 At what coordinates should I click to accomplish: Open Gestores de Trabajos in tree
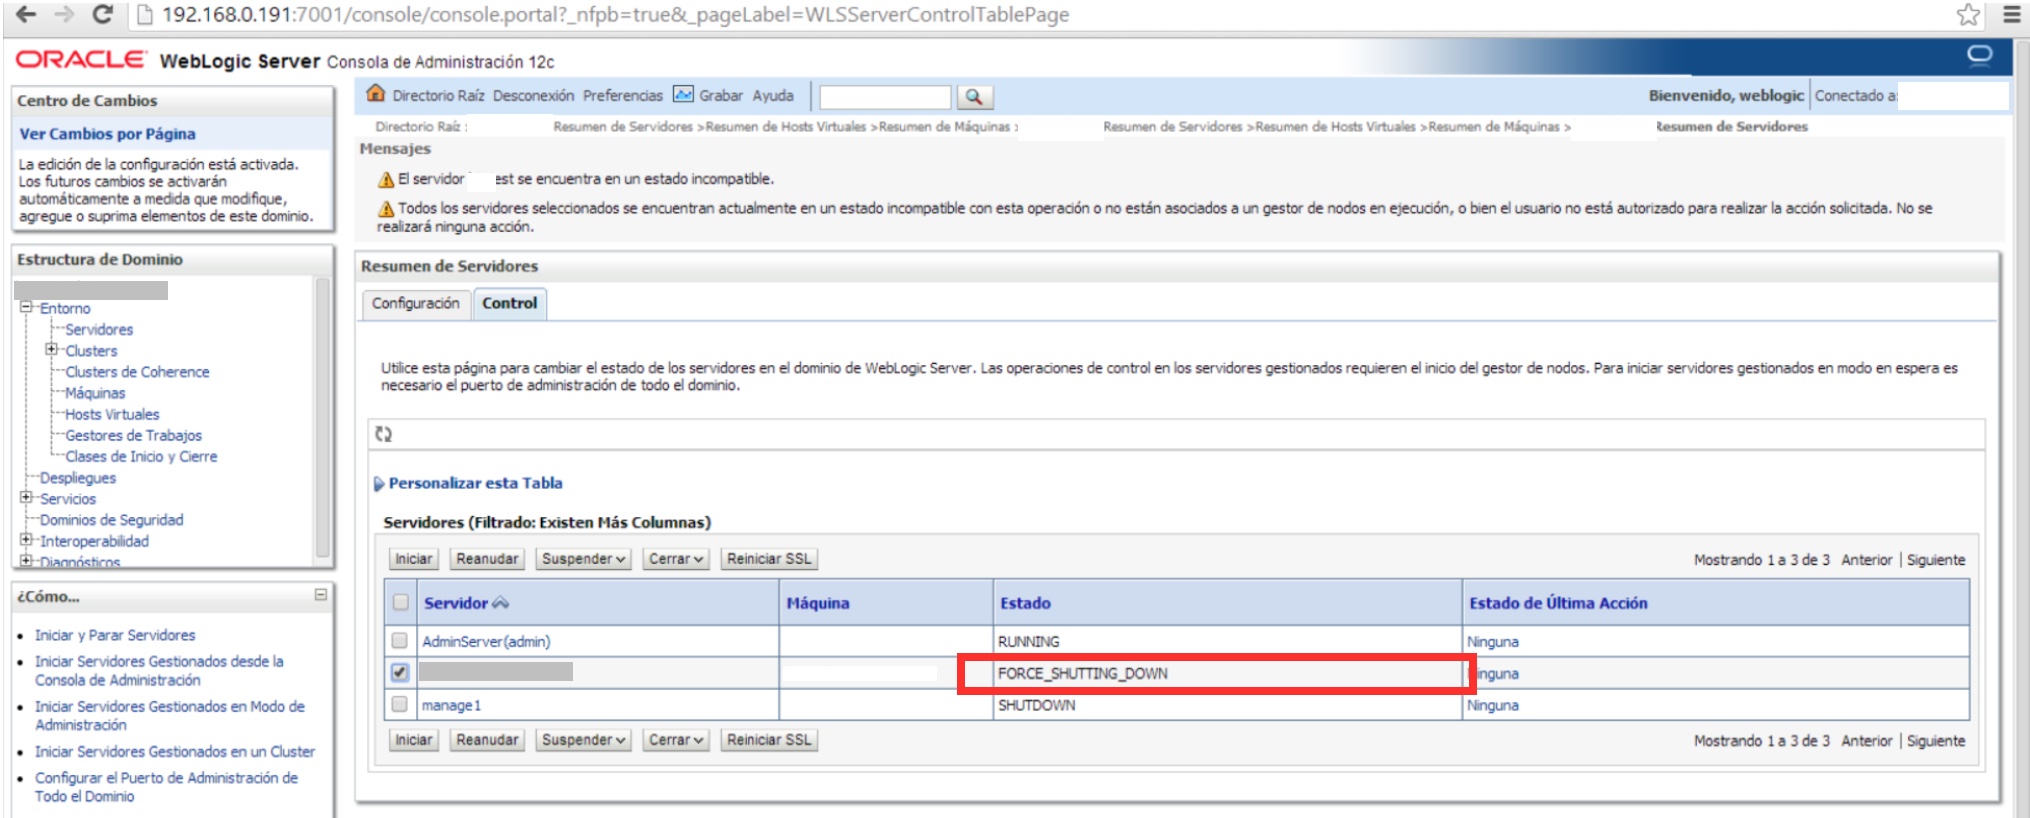pos(133,435)
